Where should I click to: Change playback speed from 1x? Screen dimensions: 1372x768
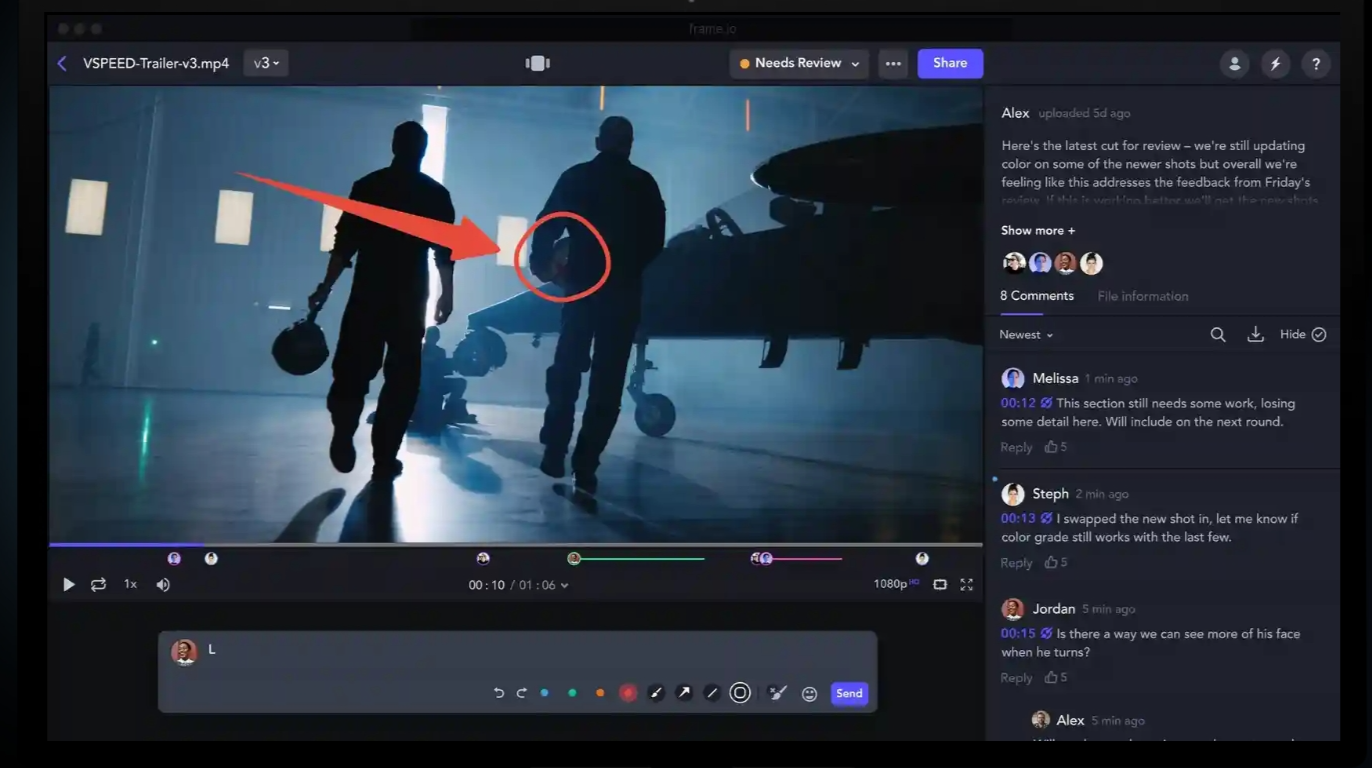pos(130,584)
